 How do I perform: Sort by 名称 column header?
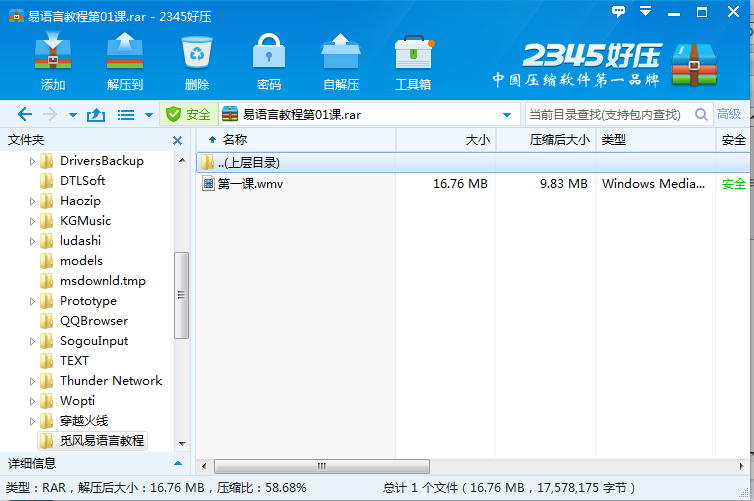[296, 140]
